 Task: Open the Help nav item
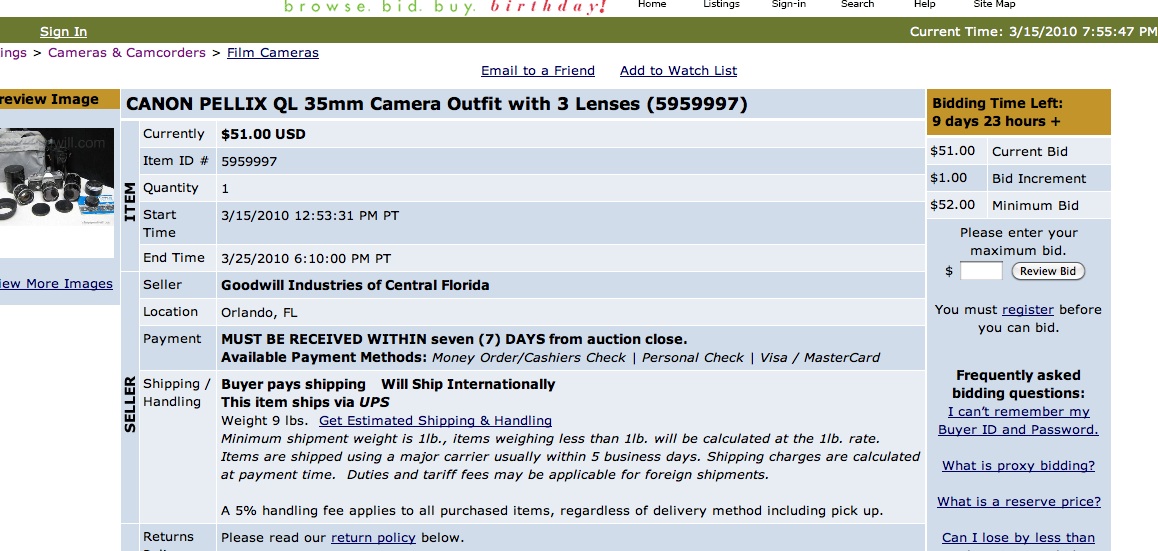(x=924, y=4)
